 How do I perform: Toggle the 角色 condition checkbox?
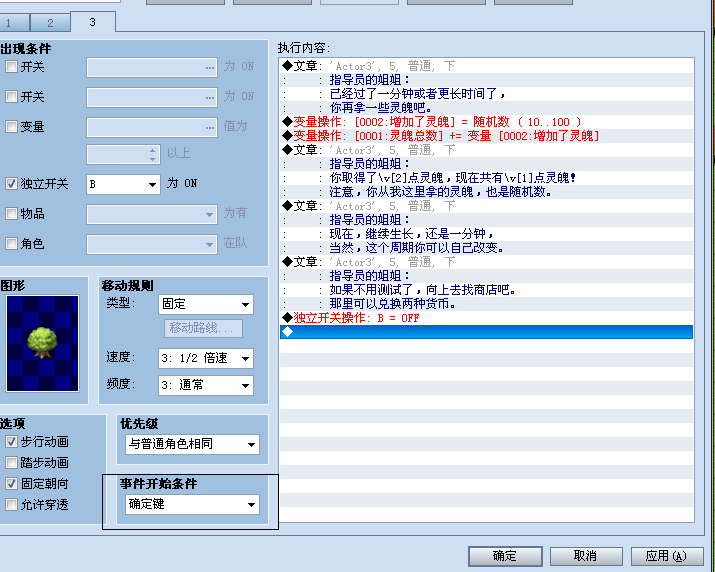pos(11,244)
